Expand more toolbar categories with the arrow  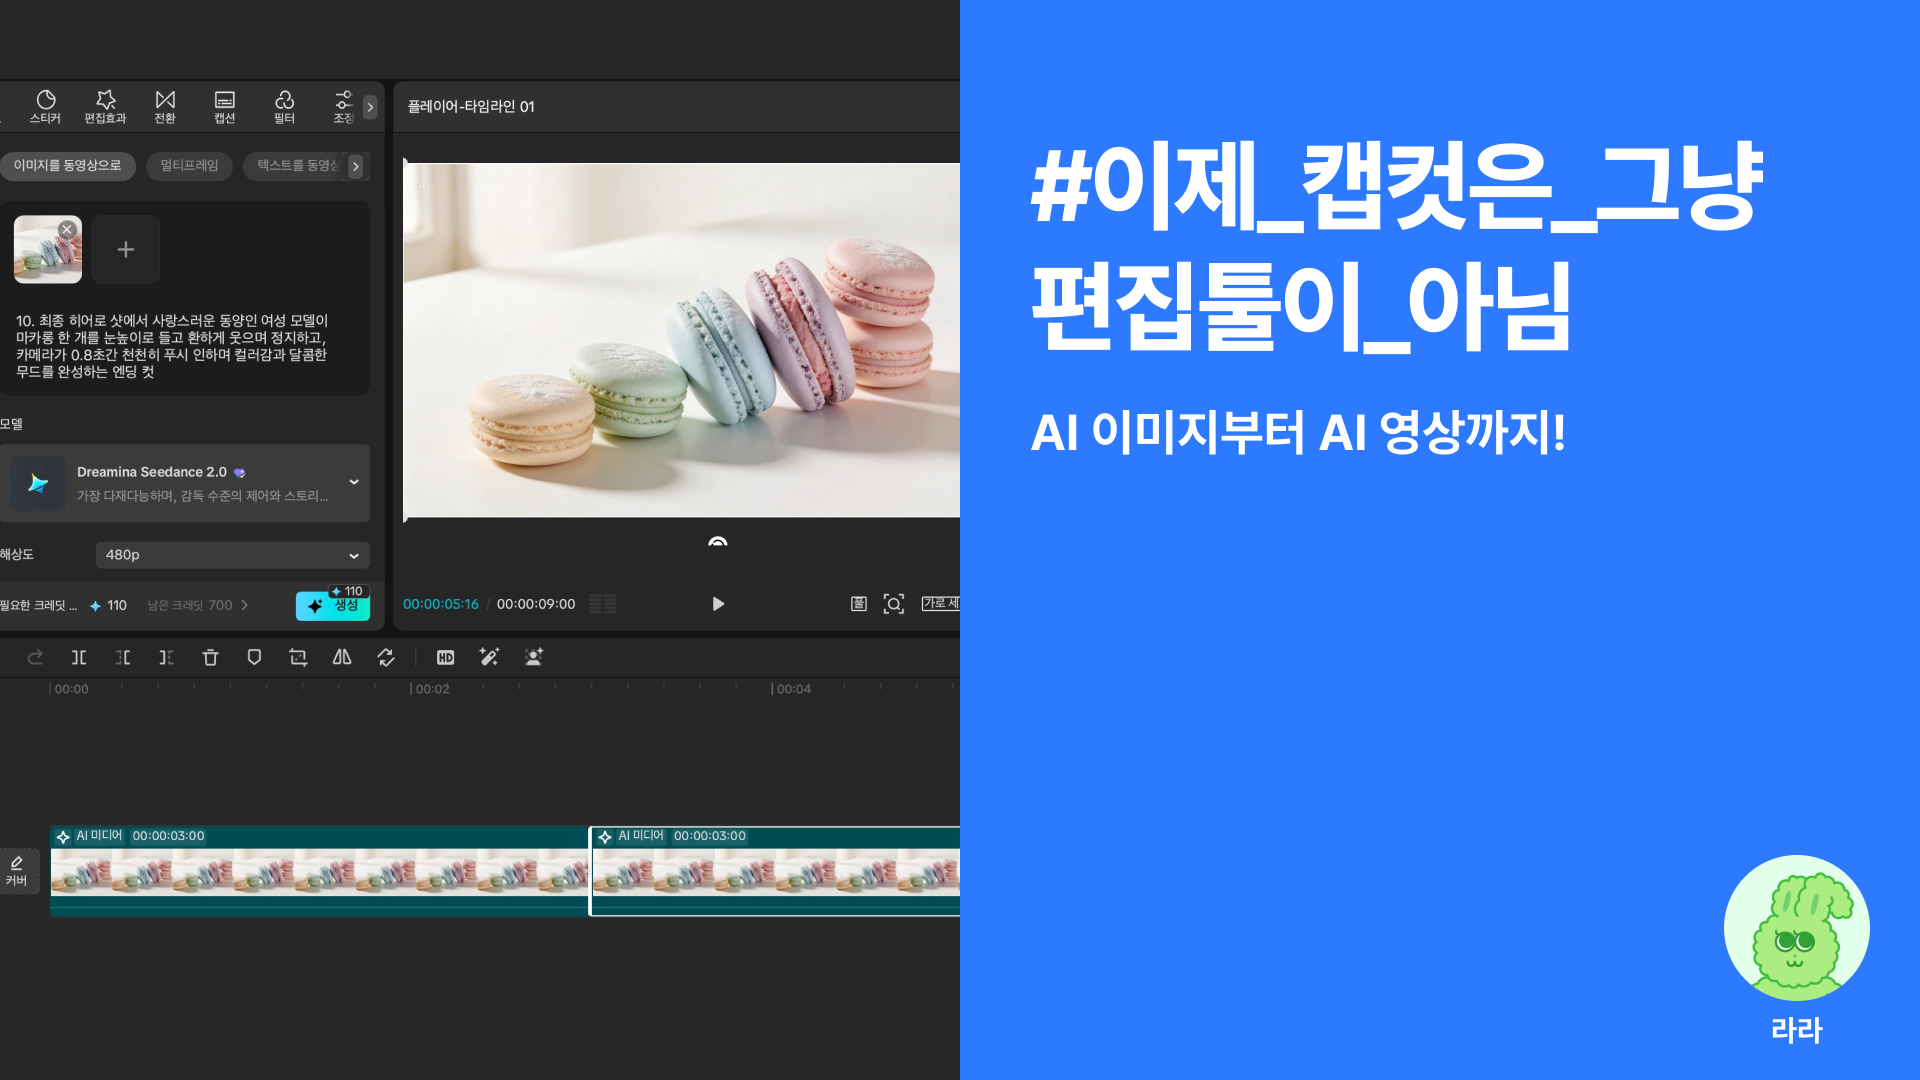(x=370, y=106)
